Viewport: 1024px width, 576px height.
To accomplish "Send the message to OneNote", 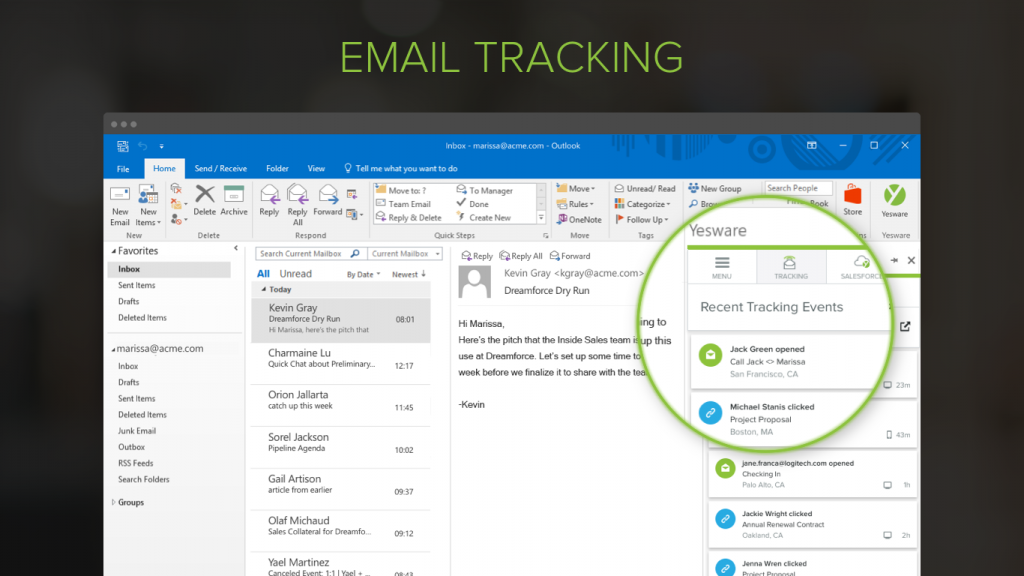I will tap(585, 219).
